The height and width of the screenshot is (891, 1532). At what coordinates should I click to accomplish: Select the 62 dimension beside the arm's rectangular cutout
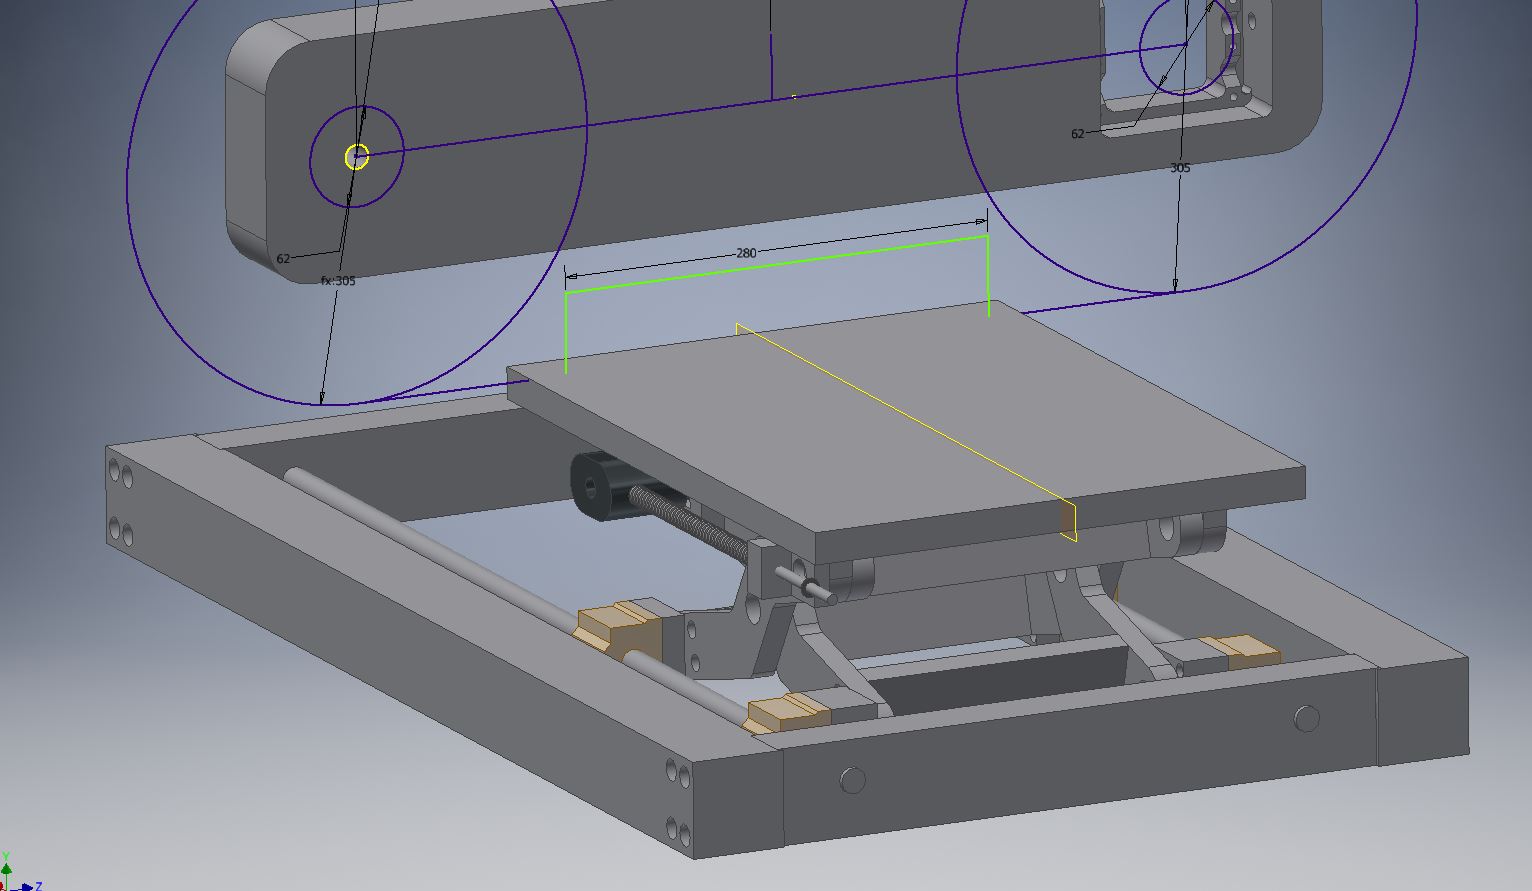[x=1077, y=134]
